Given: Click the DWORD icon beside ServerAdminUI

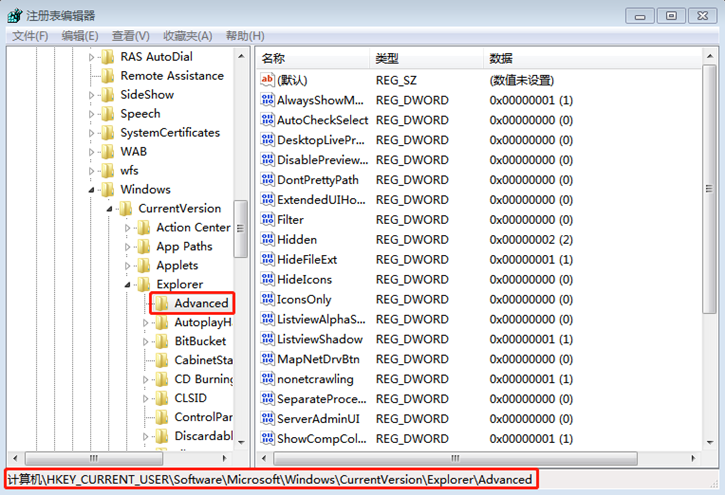Looking at the screenshot, I should tap(267, 418).
